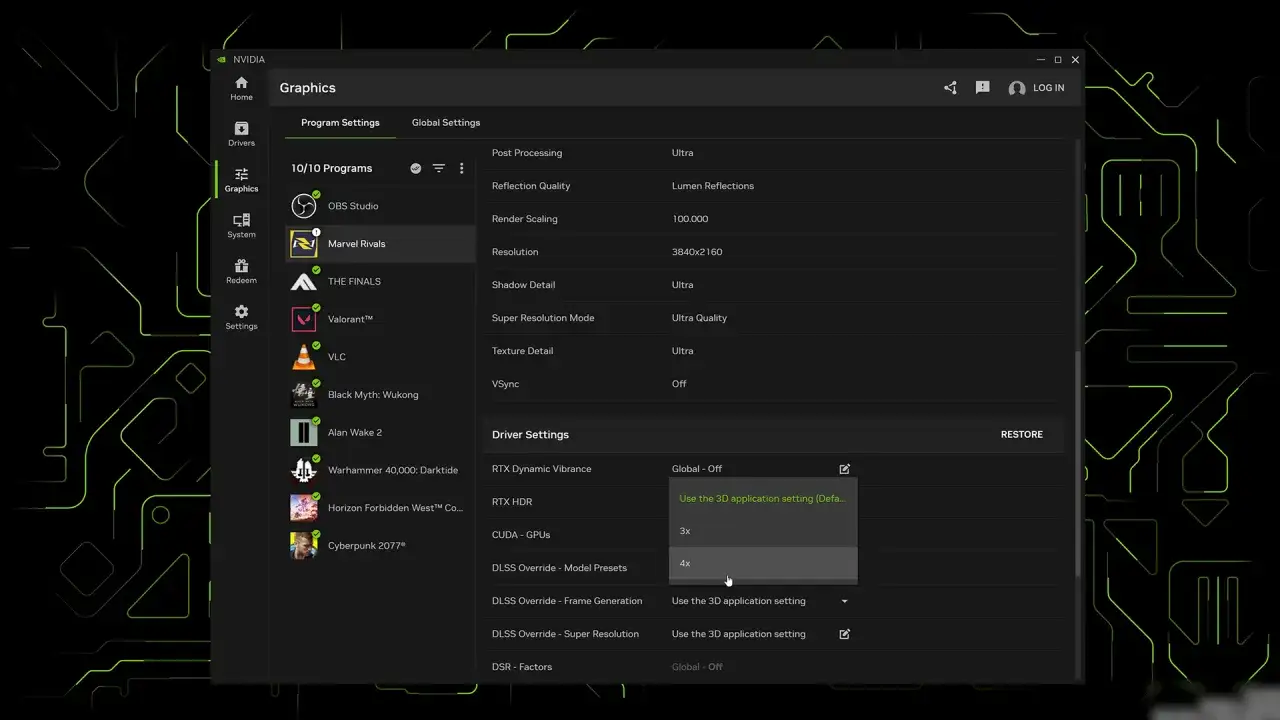Click the 3840x2160 Resolution value

697,252
